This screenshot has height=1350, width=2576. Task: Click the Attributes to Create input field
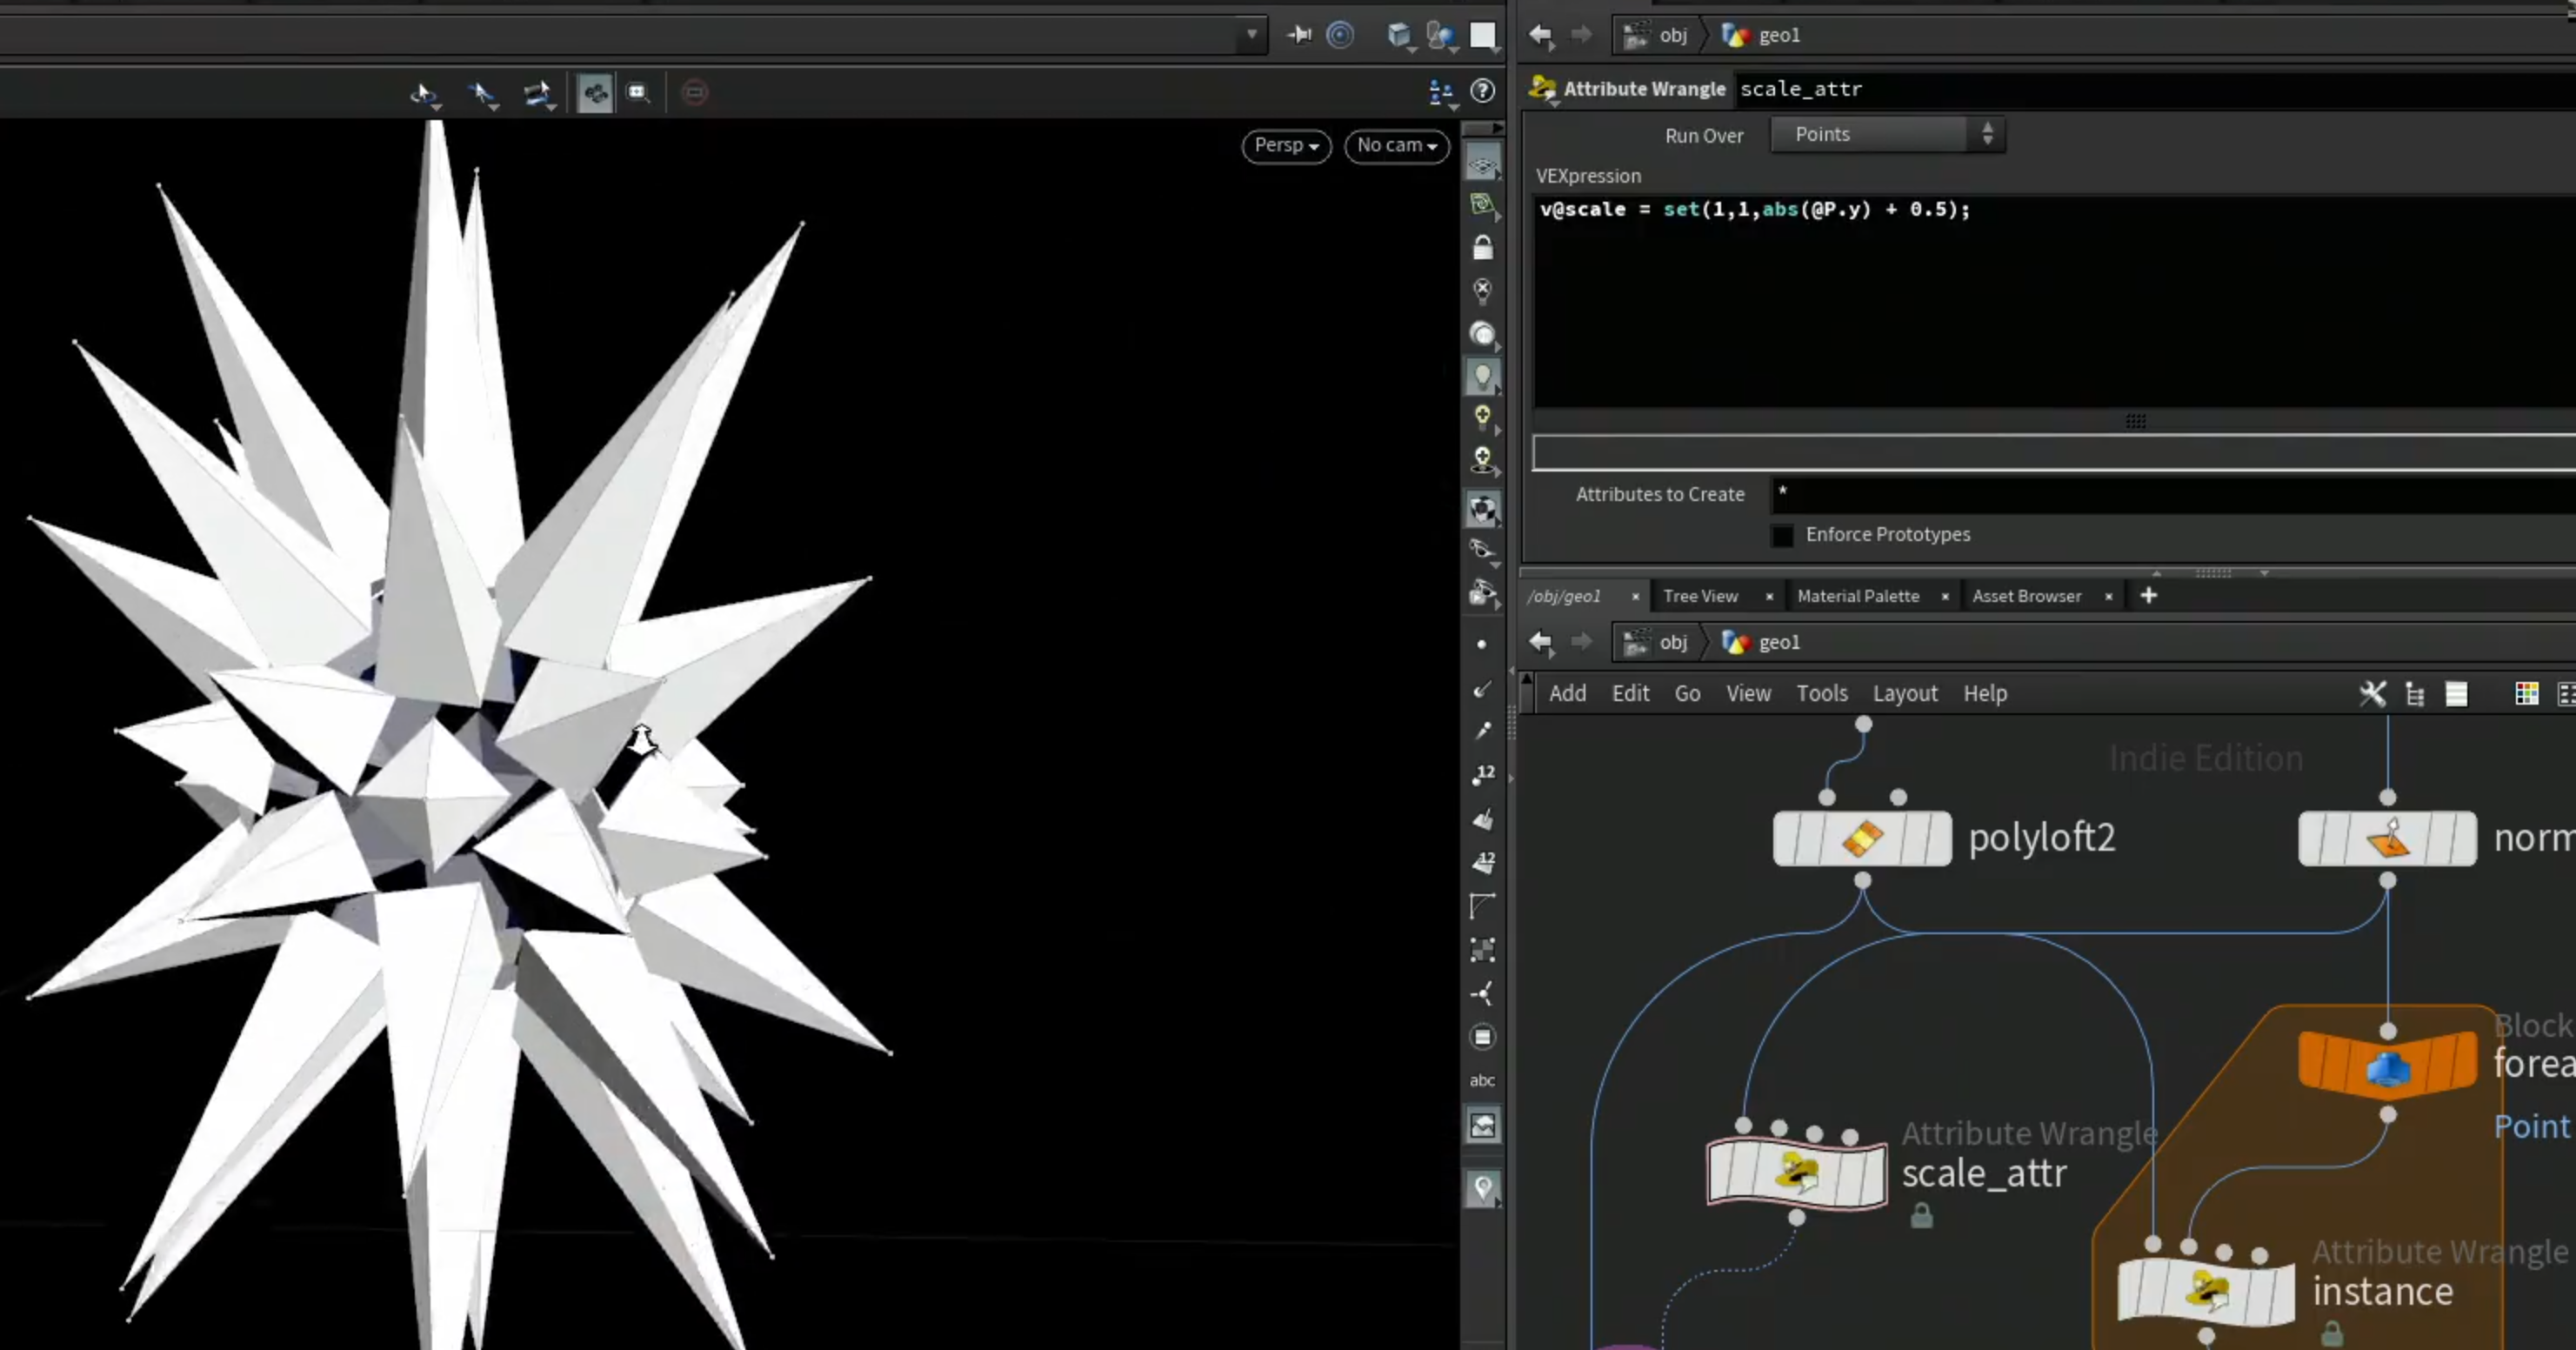pos(2172,494)
